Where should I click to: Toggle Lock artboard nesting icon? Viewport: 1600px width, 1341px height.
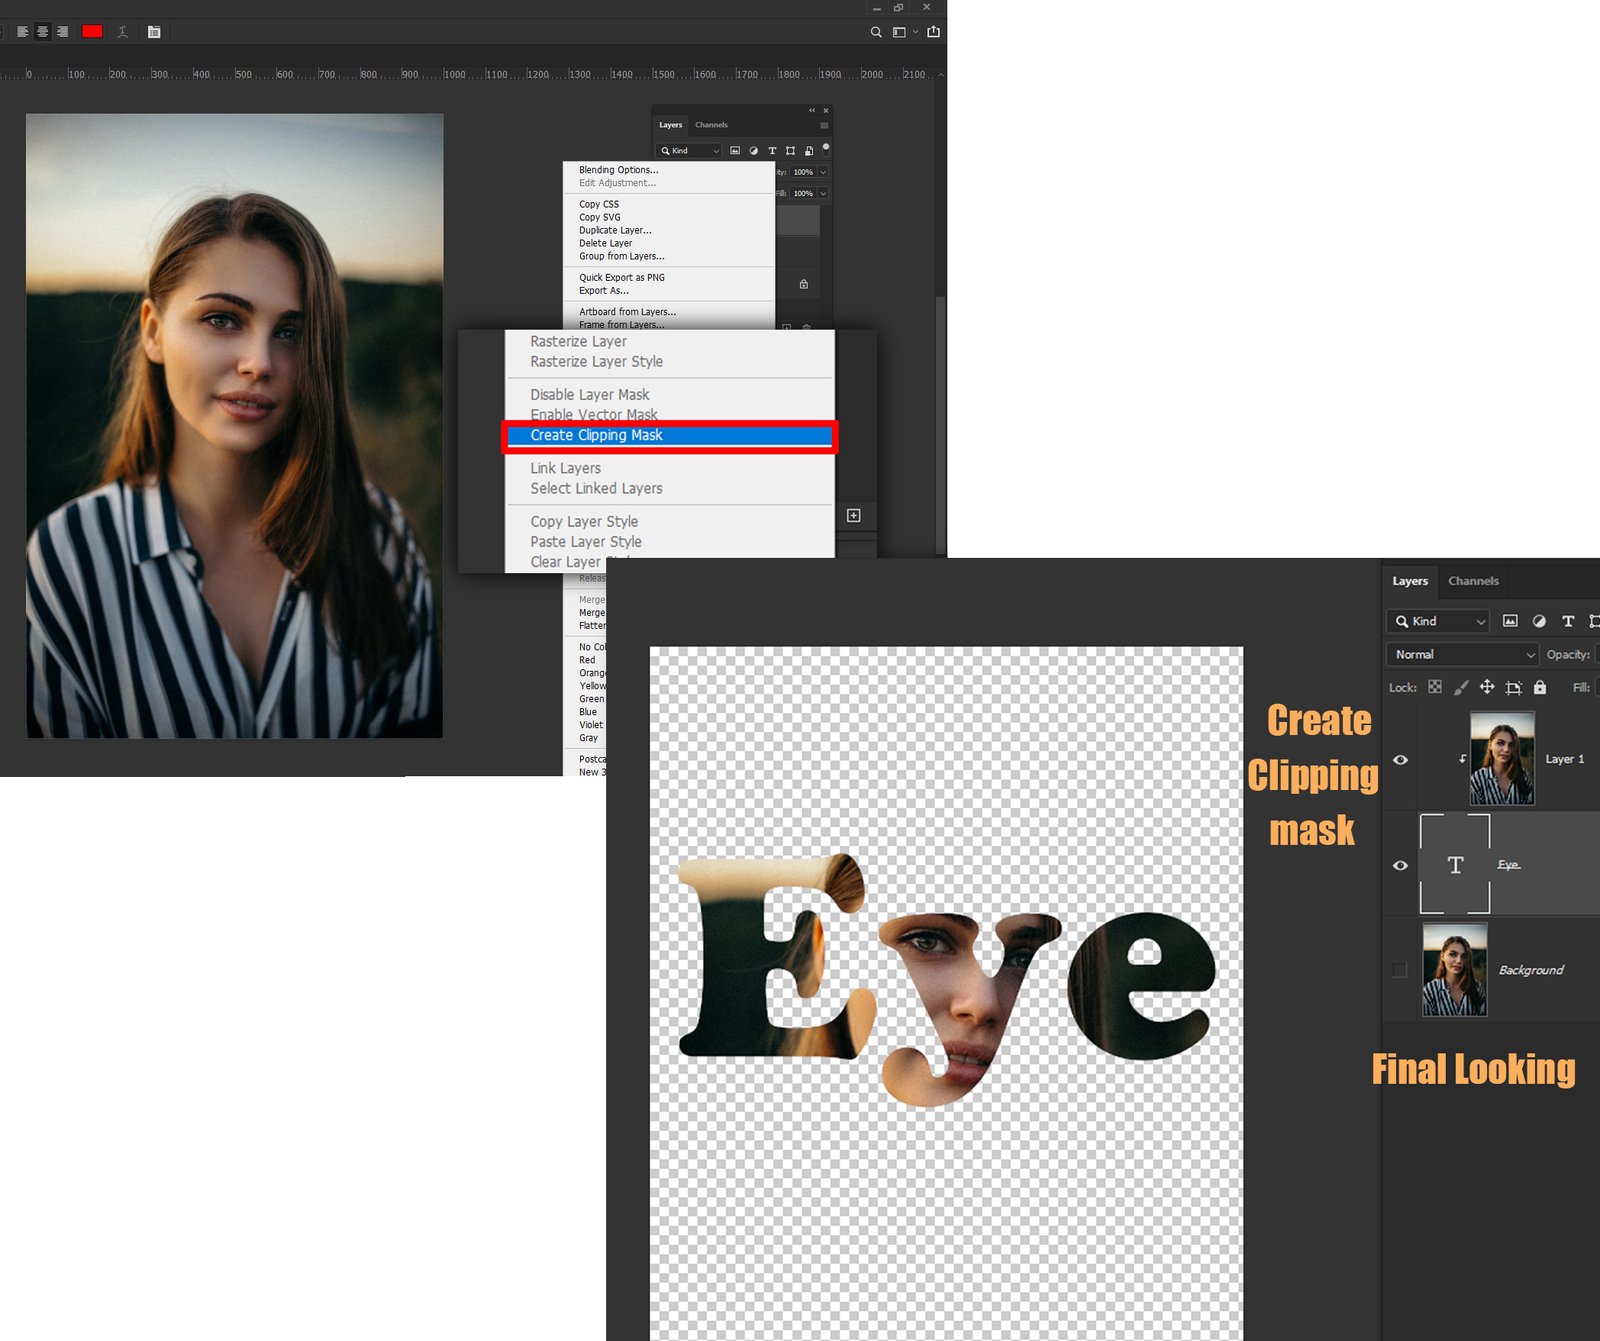tap(1514, 687)
